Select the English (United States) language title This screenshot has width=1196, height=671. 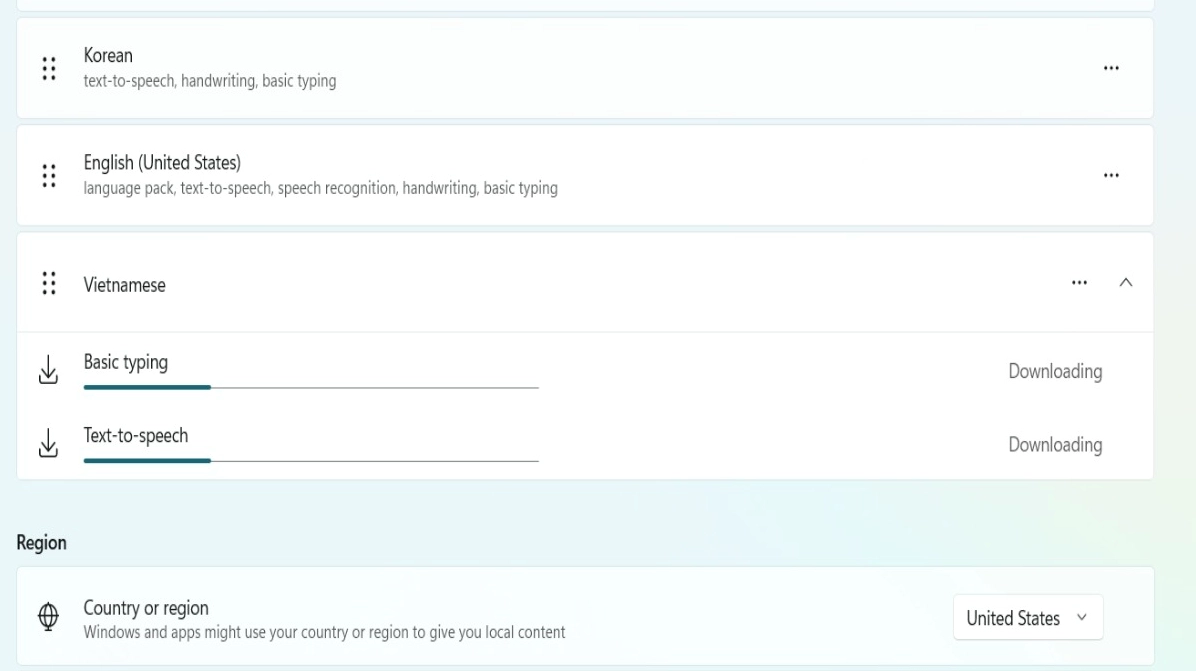[162, 163]
